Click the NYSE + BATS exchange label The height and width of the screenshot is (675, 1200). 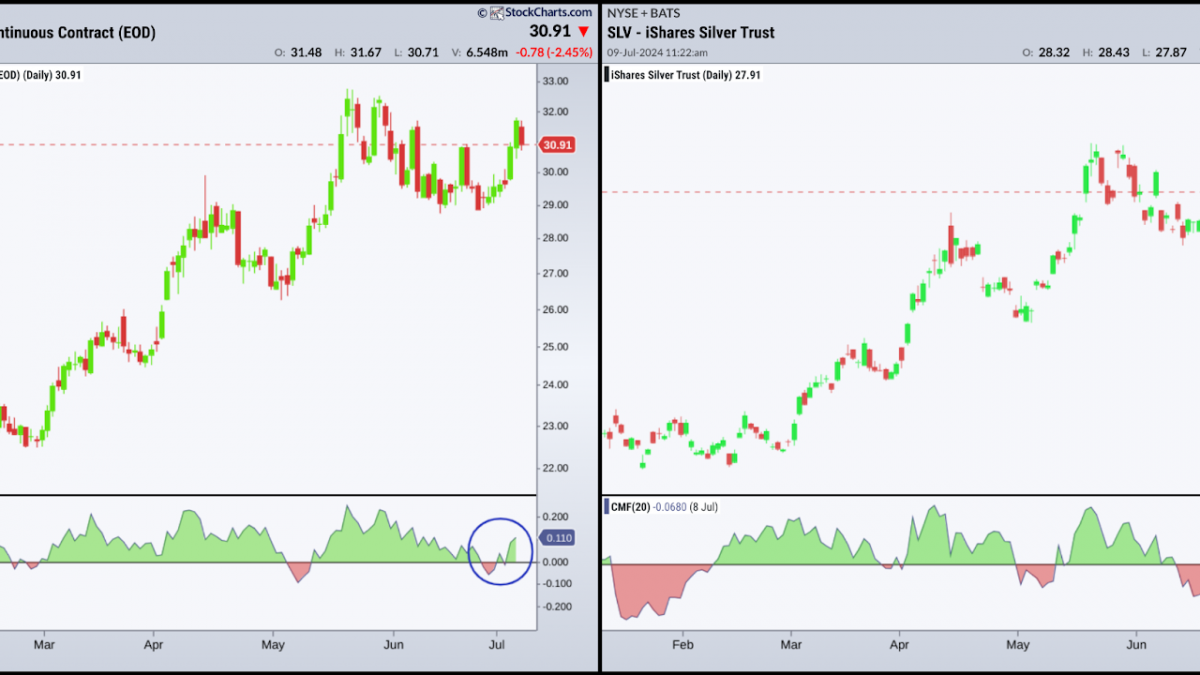point(646,13)
